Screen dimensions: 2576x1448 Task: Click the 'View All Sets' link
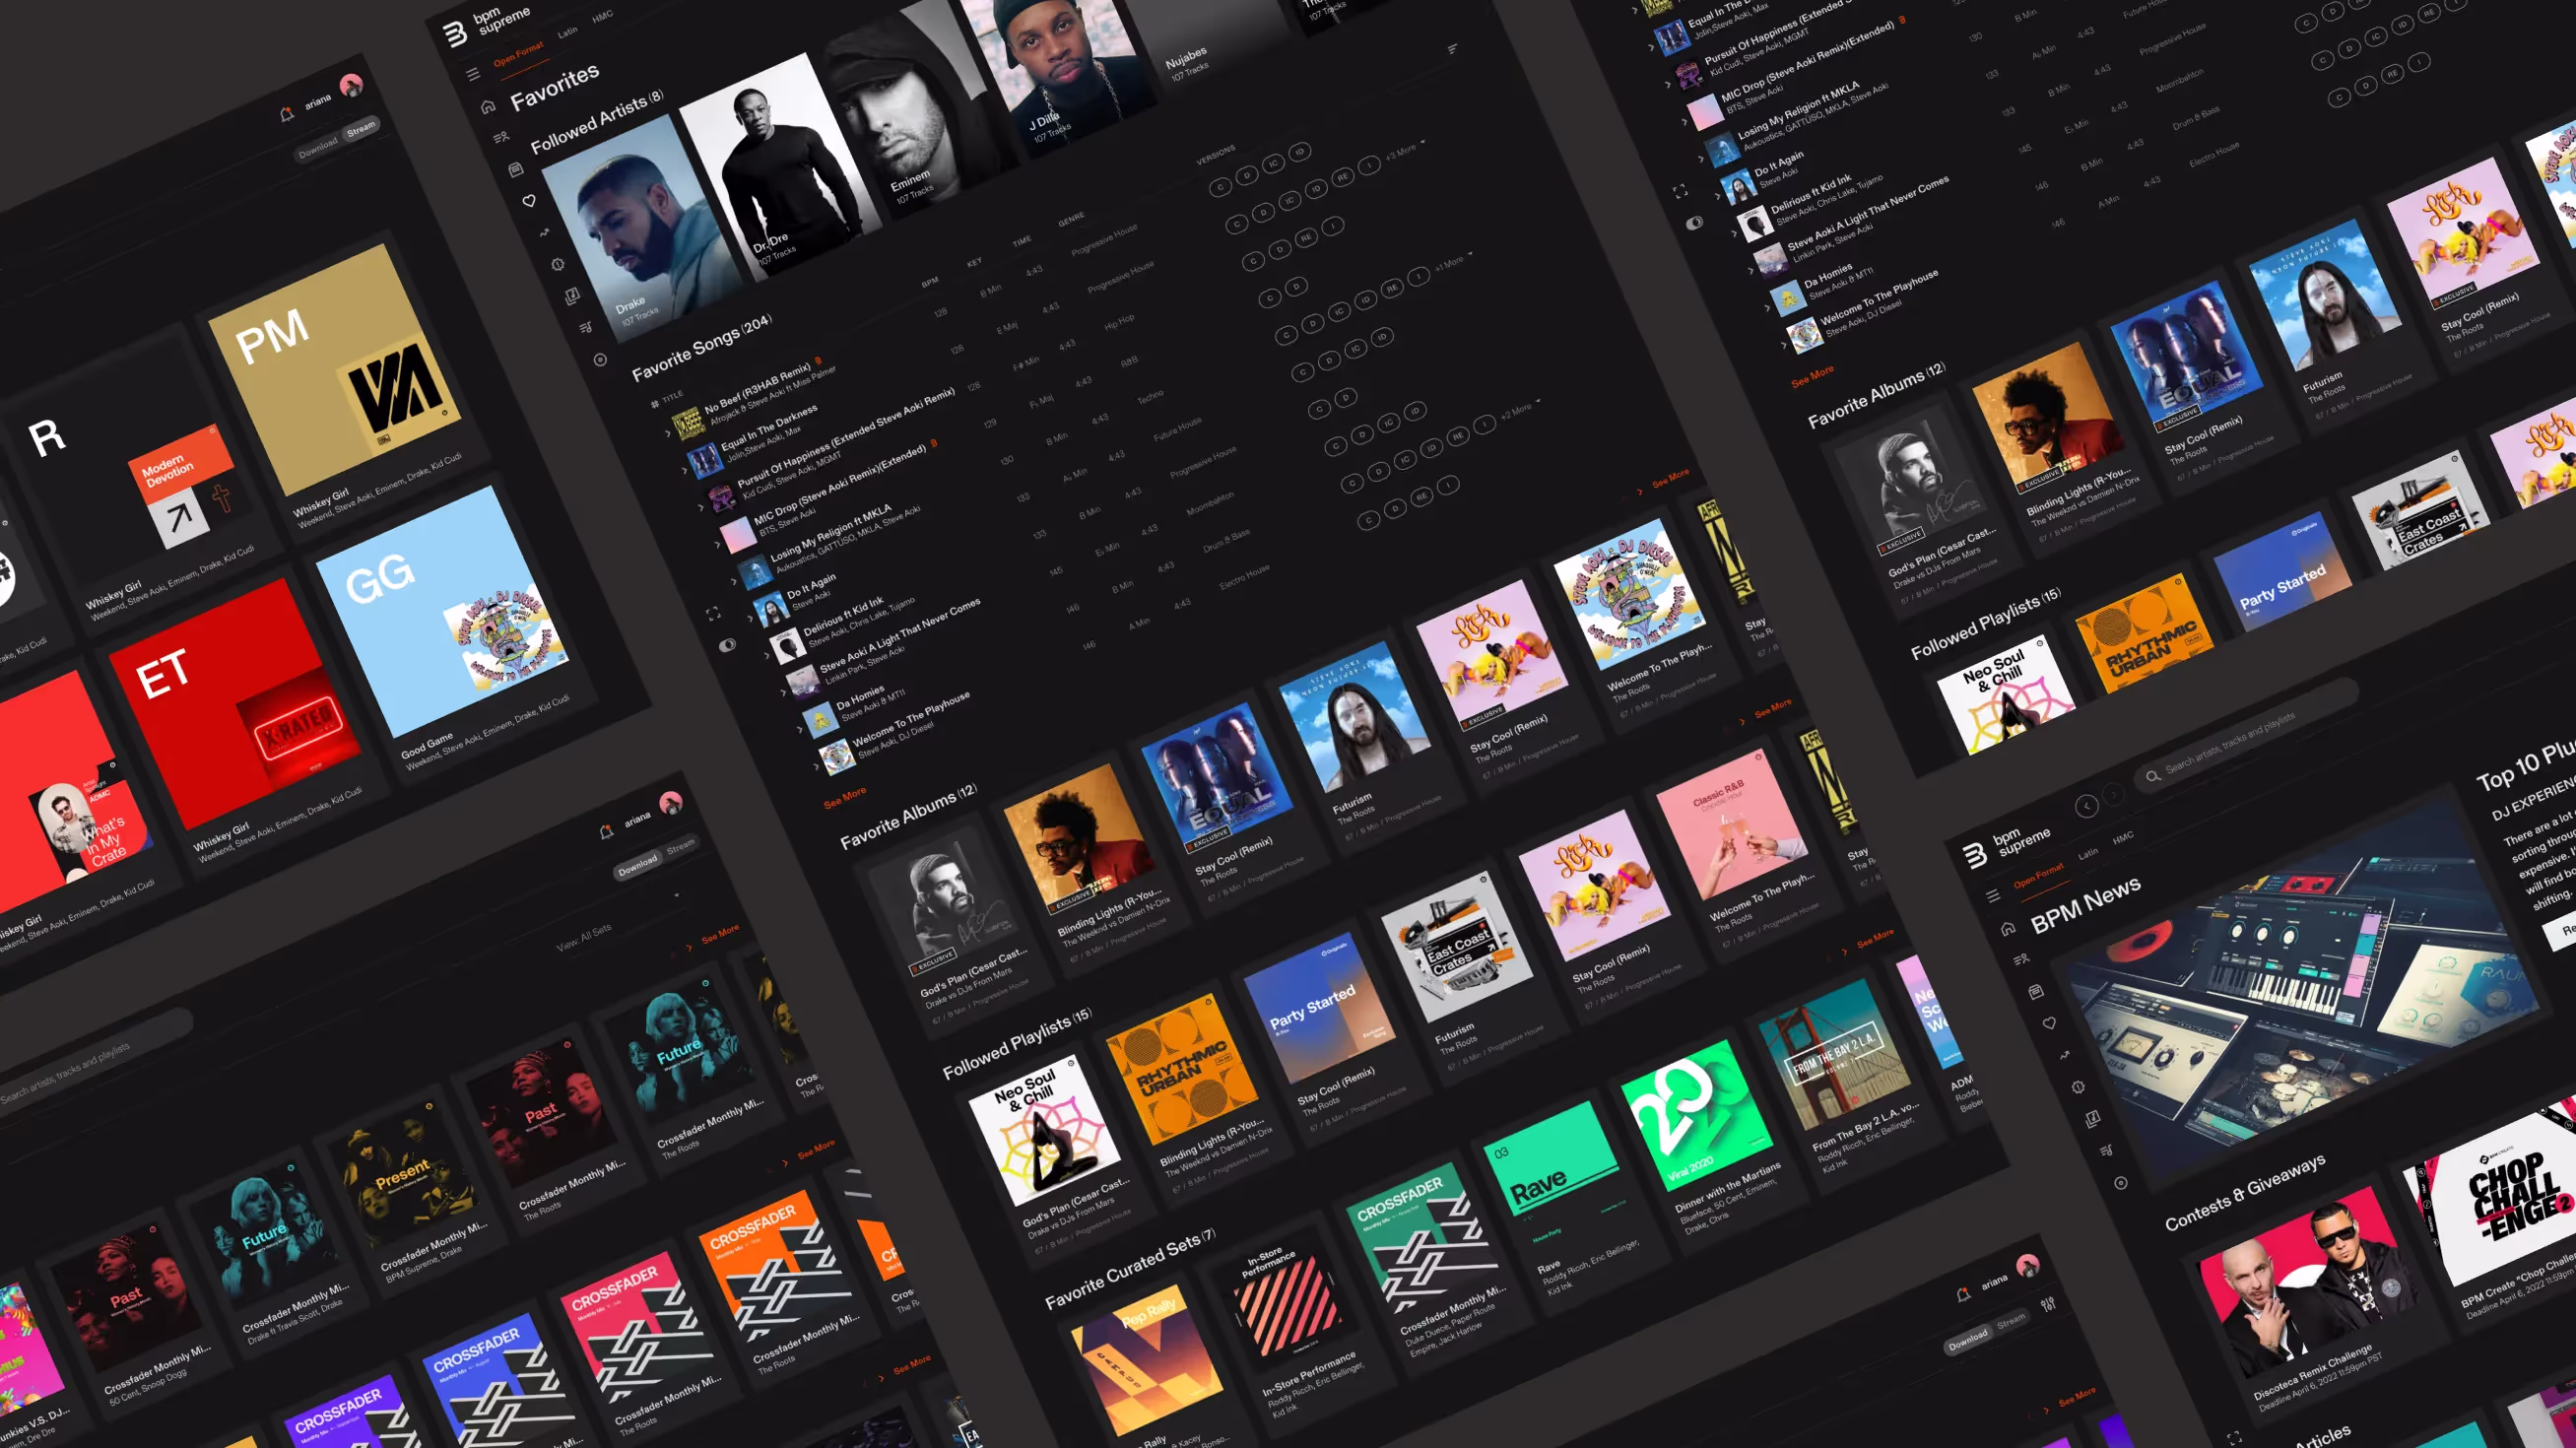[x=583, y=936]
